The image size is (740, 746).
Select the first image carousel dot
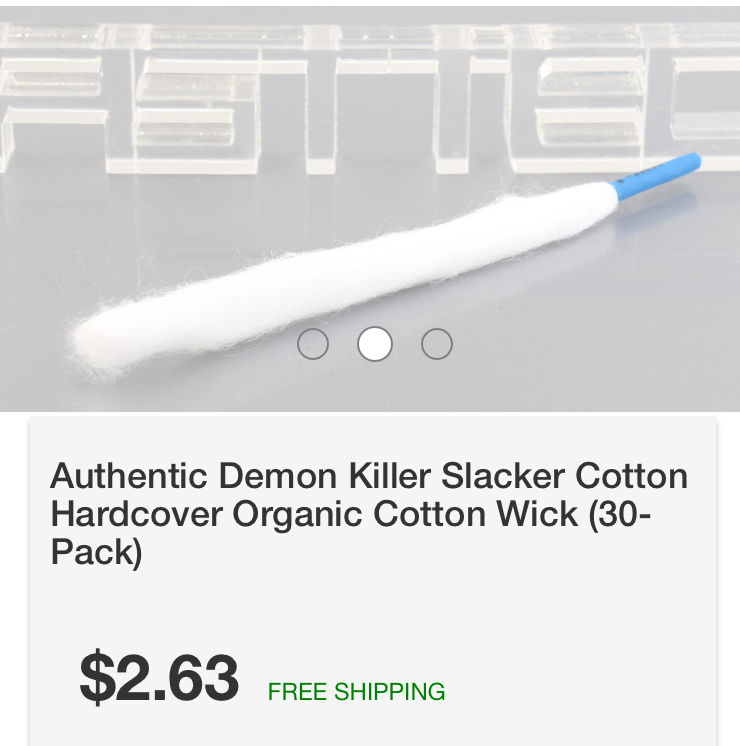click(x=313, y=344)
